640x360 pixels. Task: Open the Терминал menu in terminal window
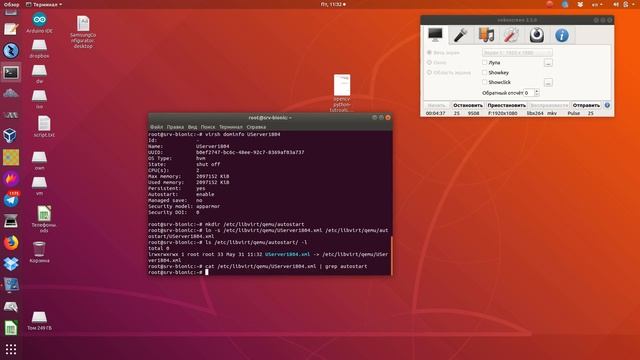point(231,127)
